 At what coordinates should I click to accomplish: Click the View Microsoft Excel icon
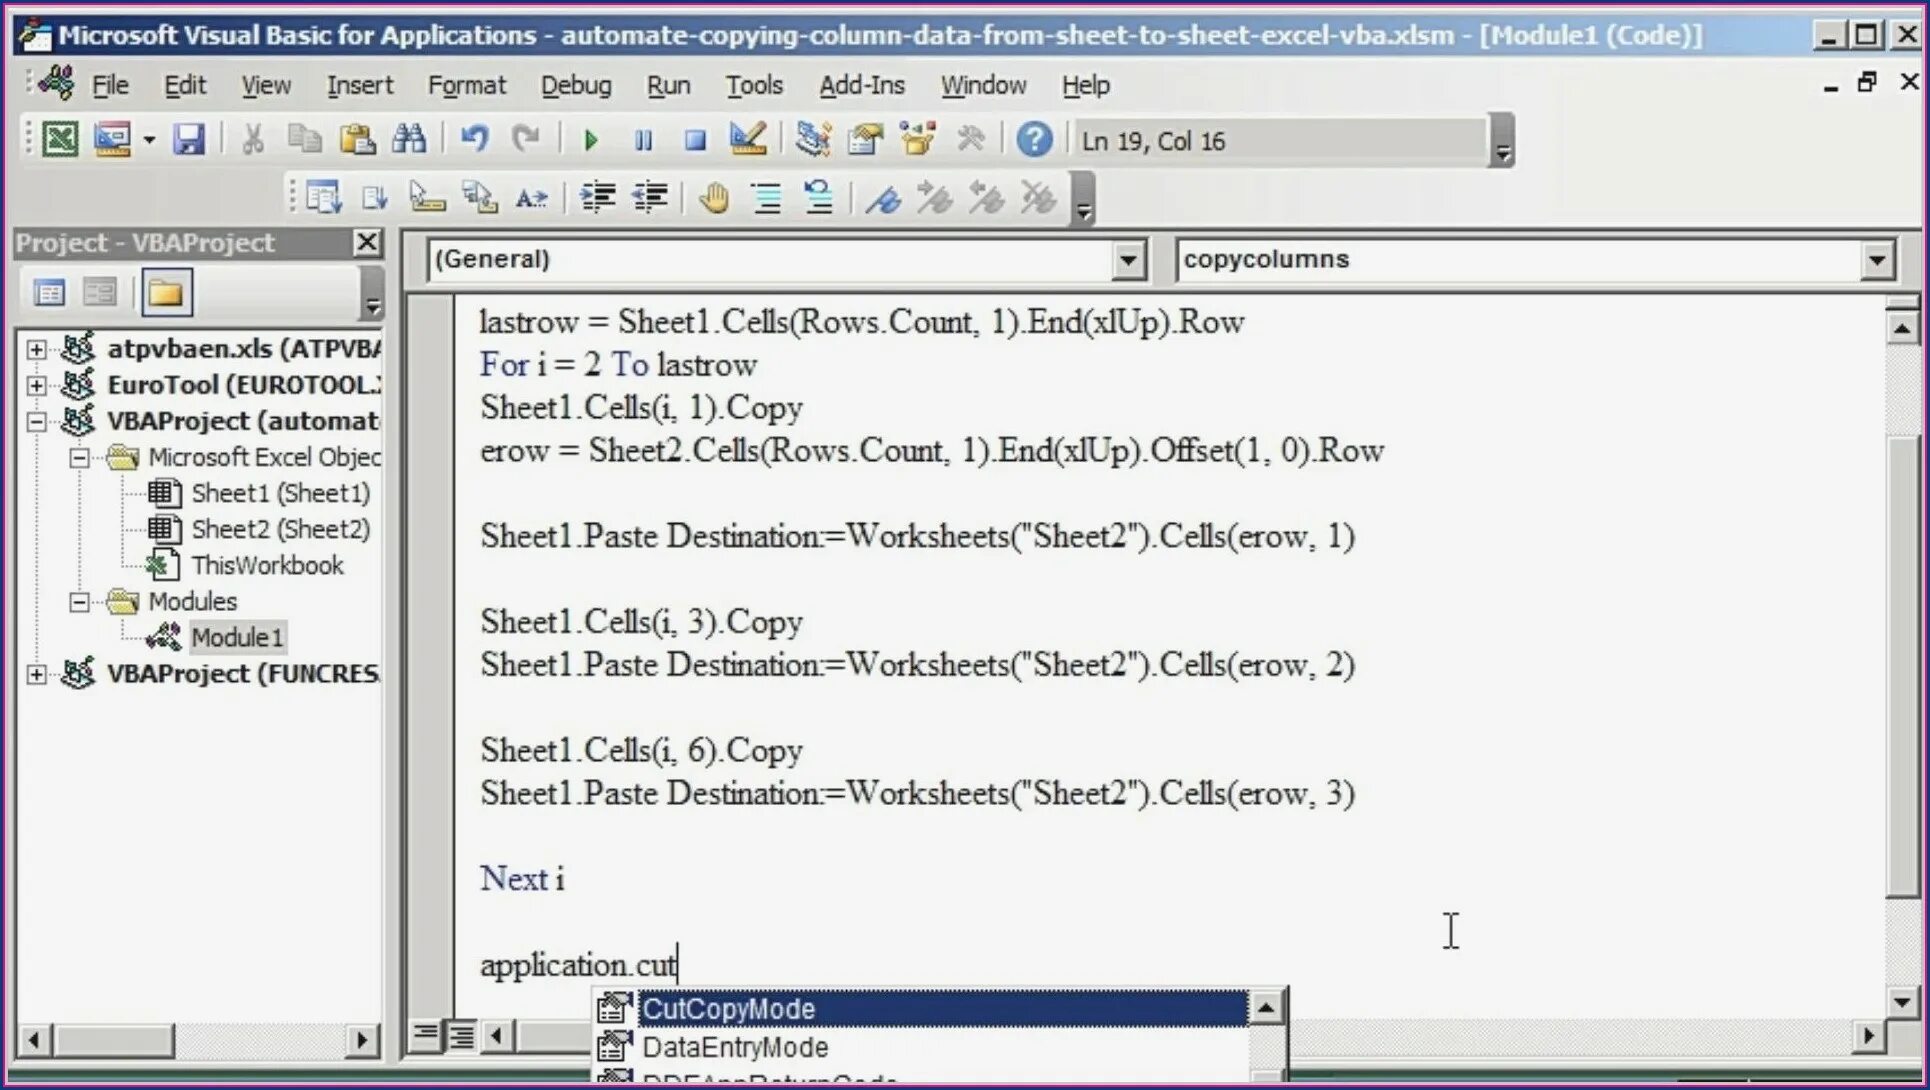click(59, 140)
